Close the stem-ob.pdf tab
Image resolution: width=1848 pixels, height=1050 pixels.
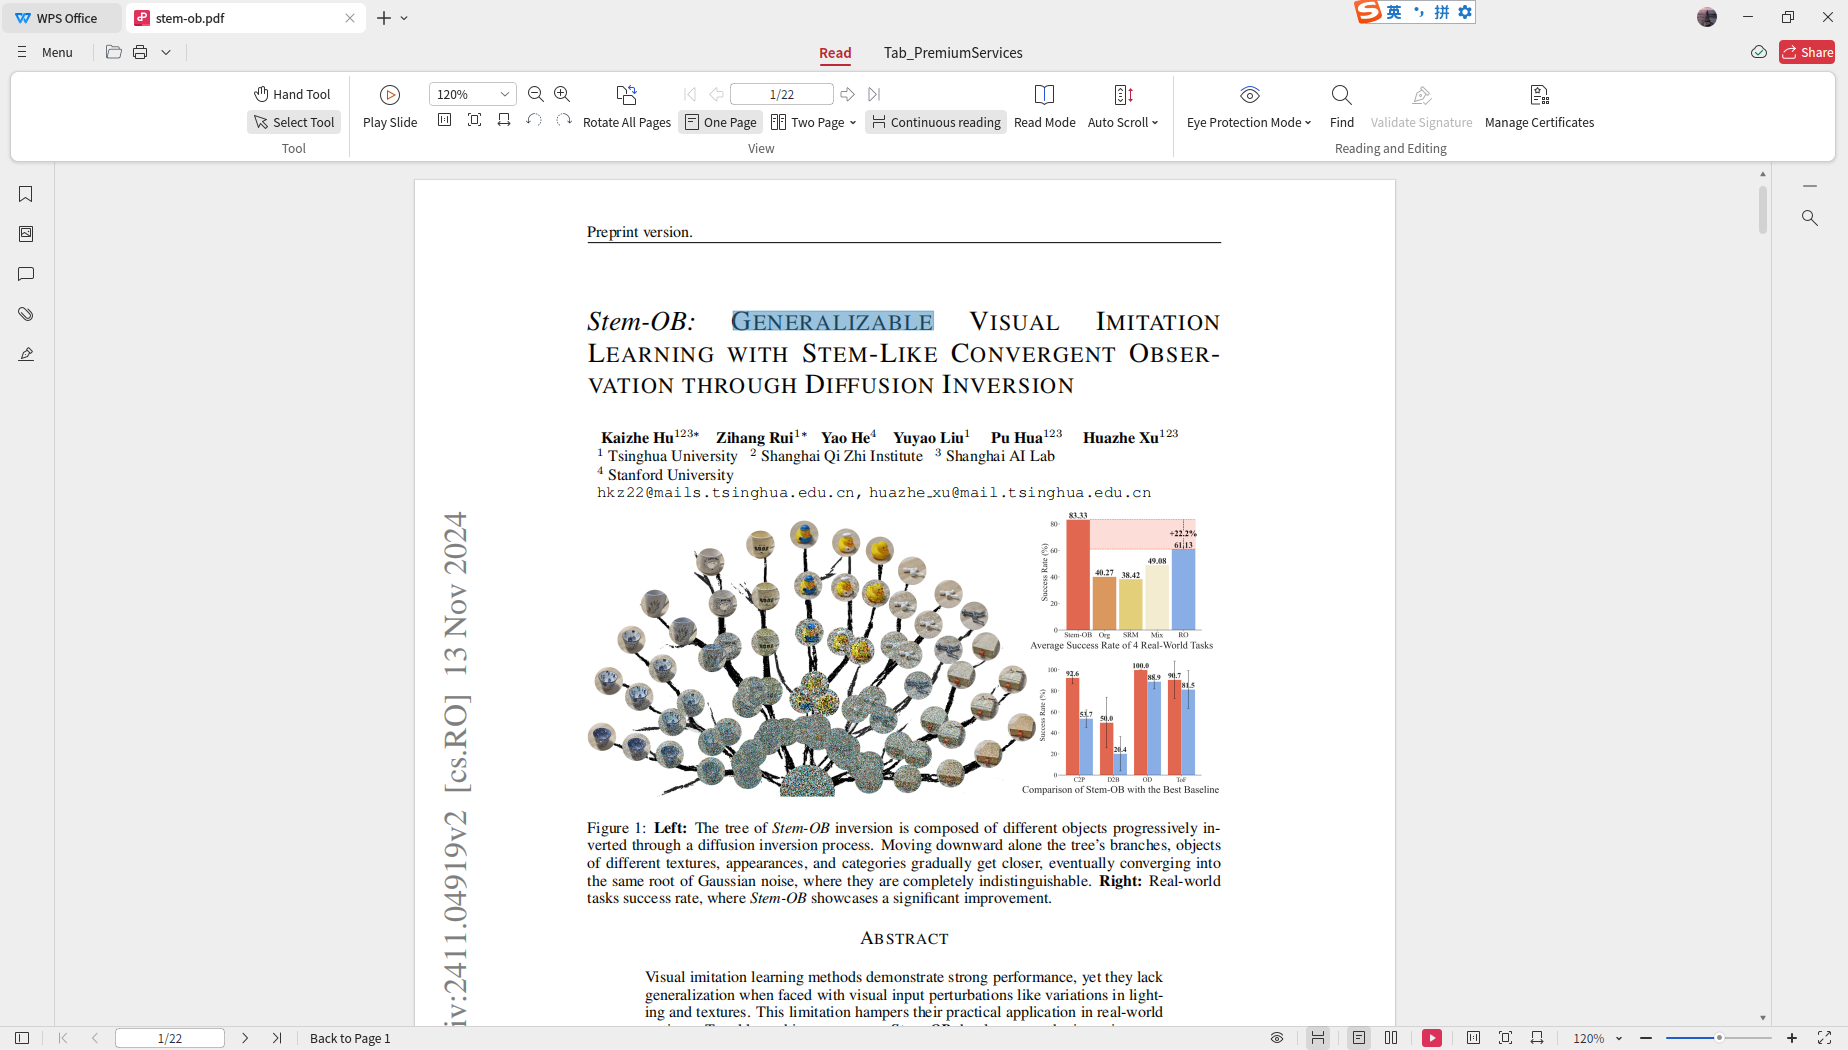pyautogui.click(x=350, y=18)
